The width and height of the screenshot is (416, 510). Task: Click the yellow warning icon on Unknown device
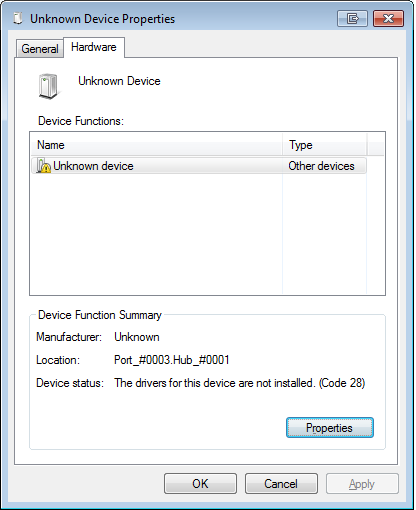44,166
